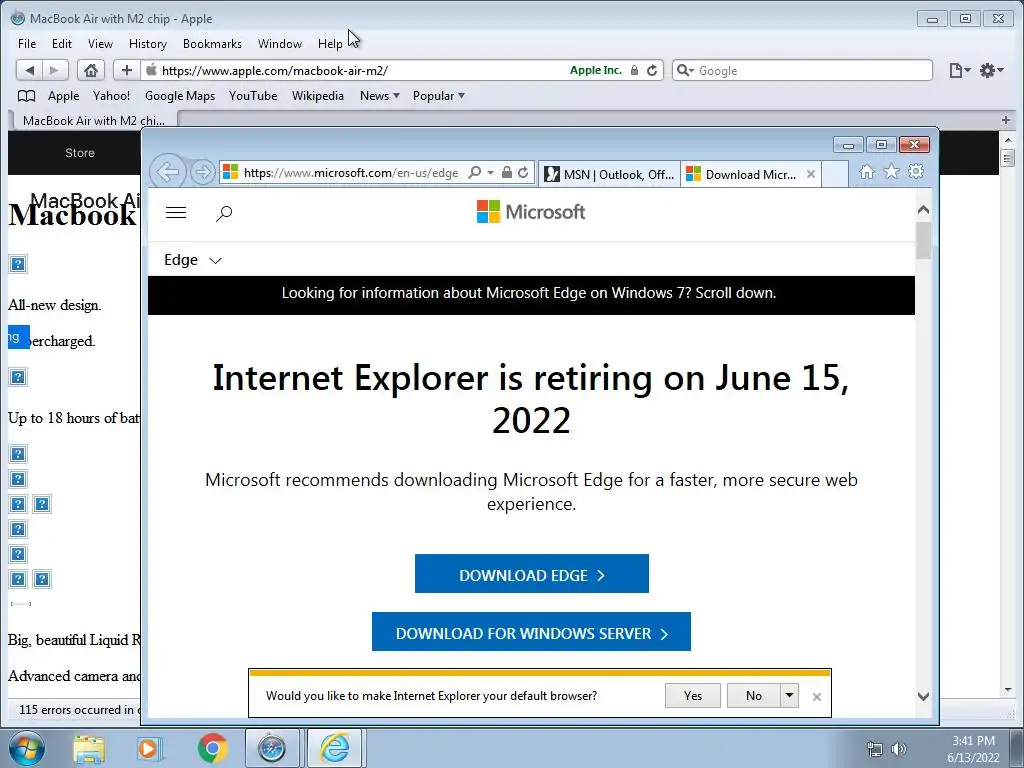Click the Wikipedia bookmark
Image resolution: width=1024 pixels, height=768 pixels.
click(317, 96)
